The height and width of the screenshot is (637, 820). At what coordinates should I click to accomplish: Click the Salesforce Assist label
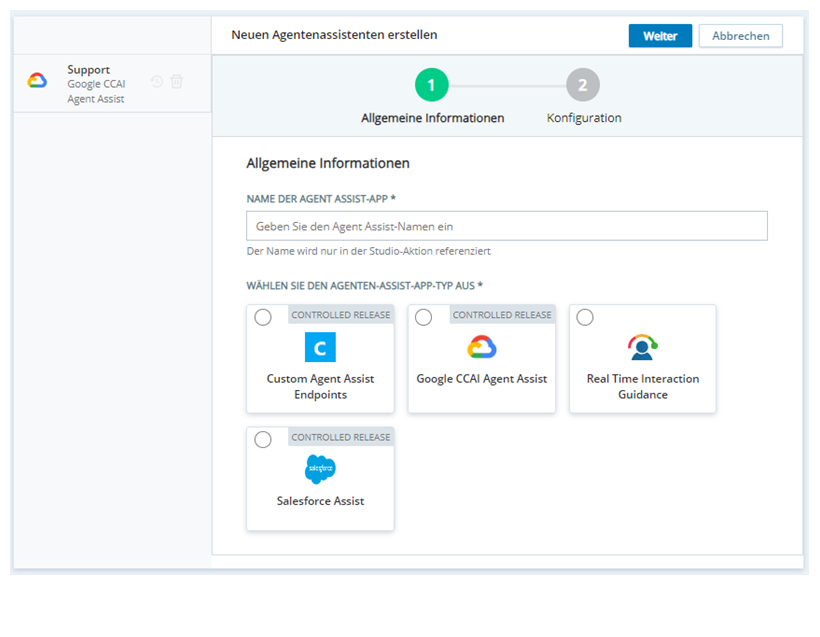[320, 501]
